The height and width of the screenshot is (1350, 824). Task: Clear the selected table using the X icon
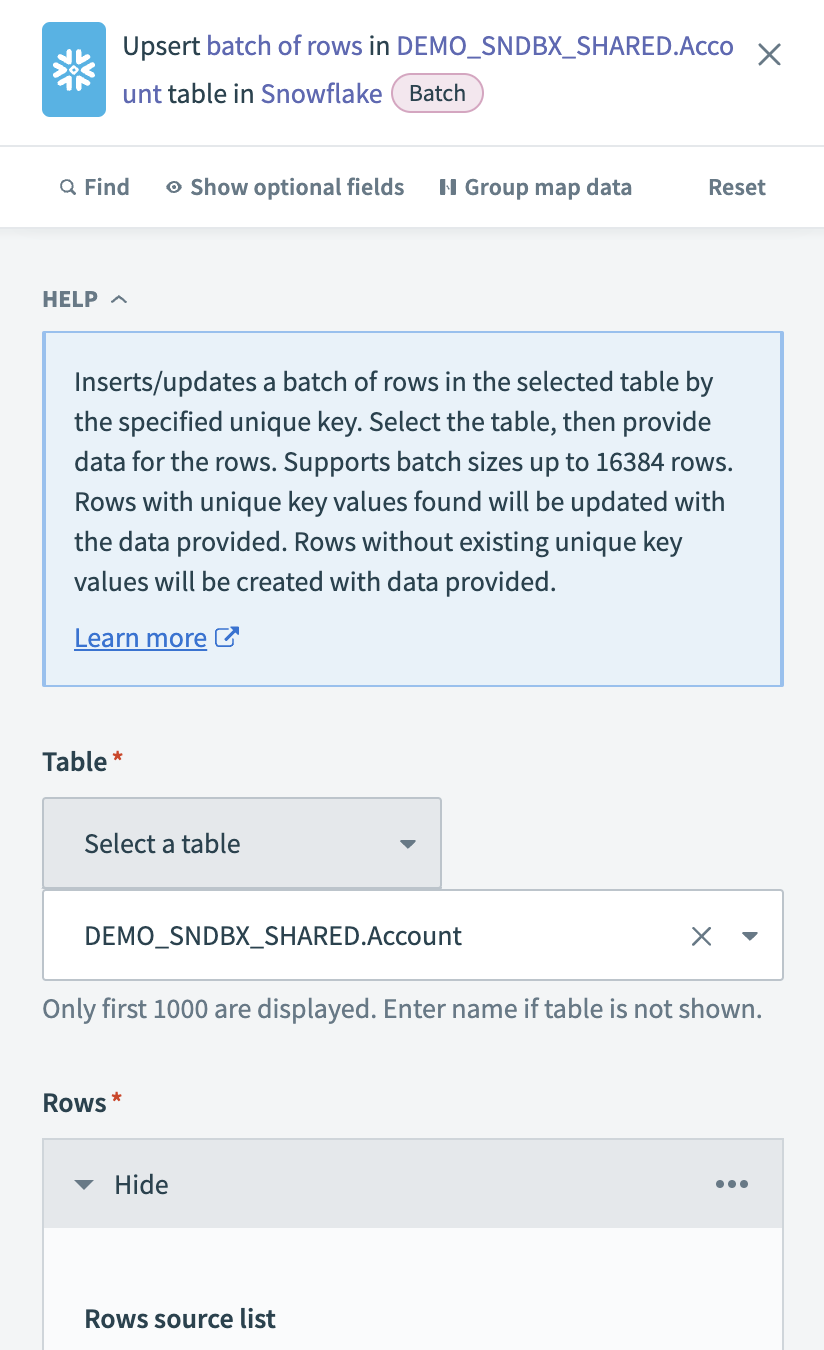pyautogui.click(x=701, y=936)
